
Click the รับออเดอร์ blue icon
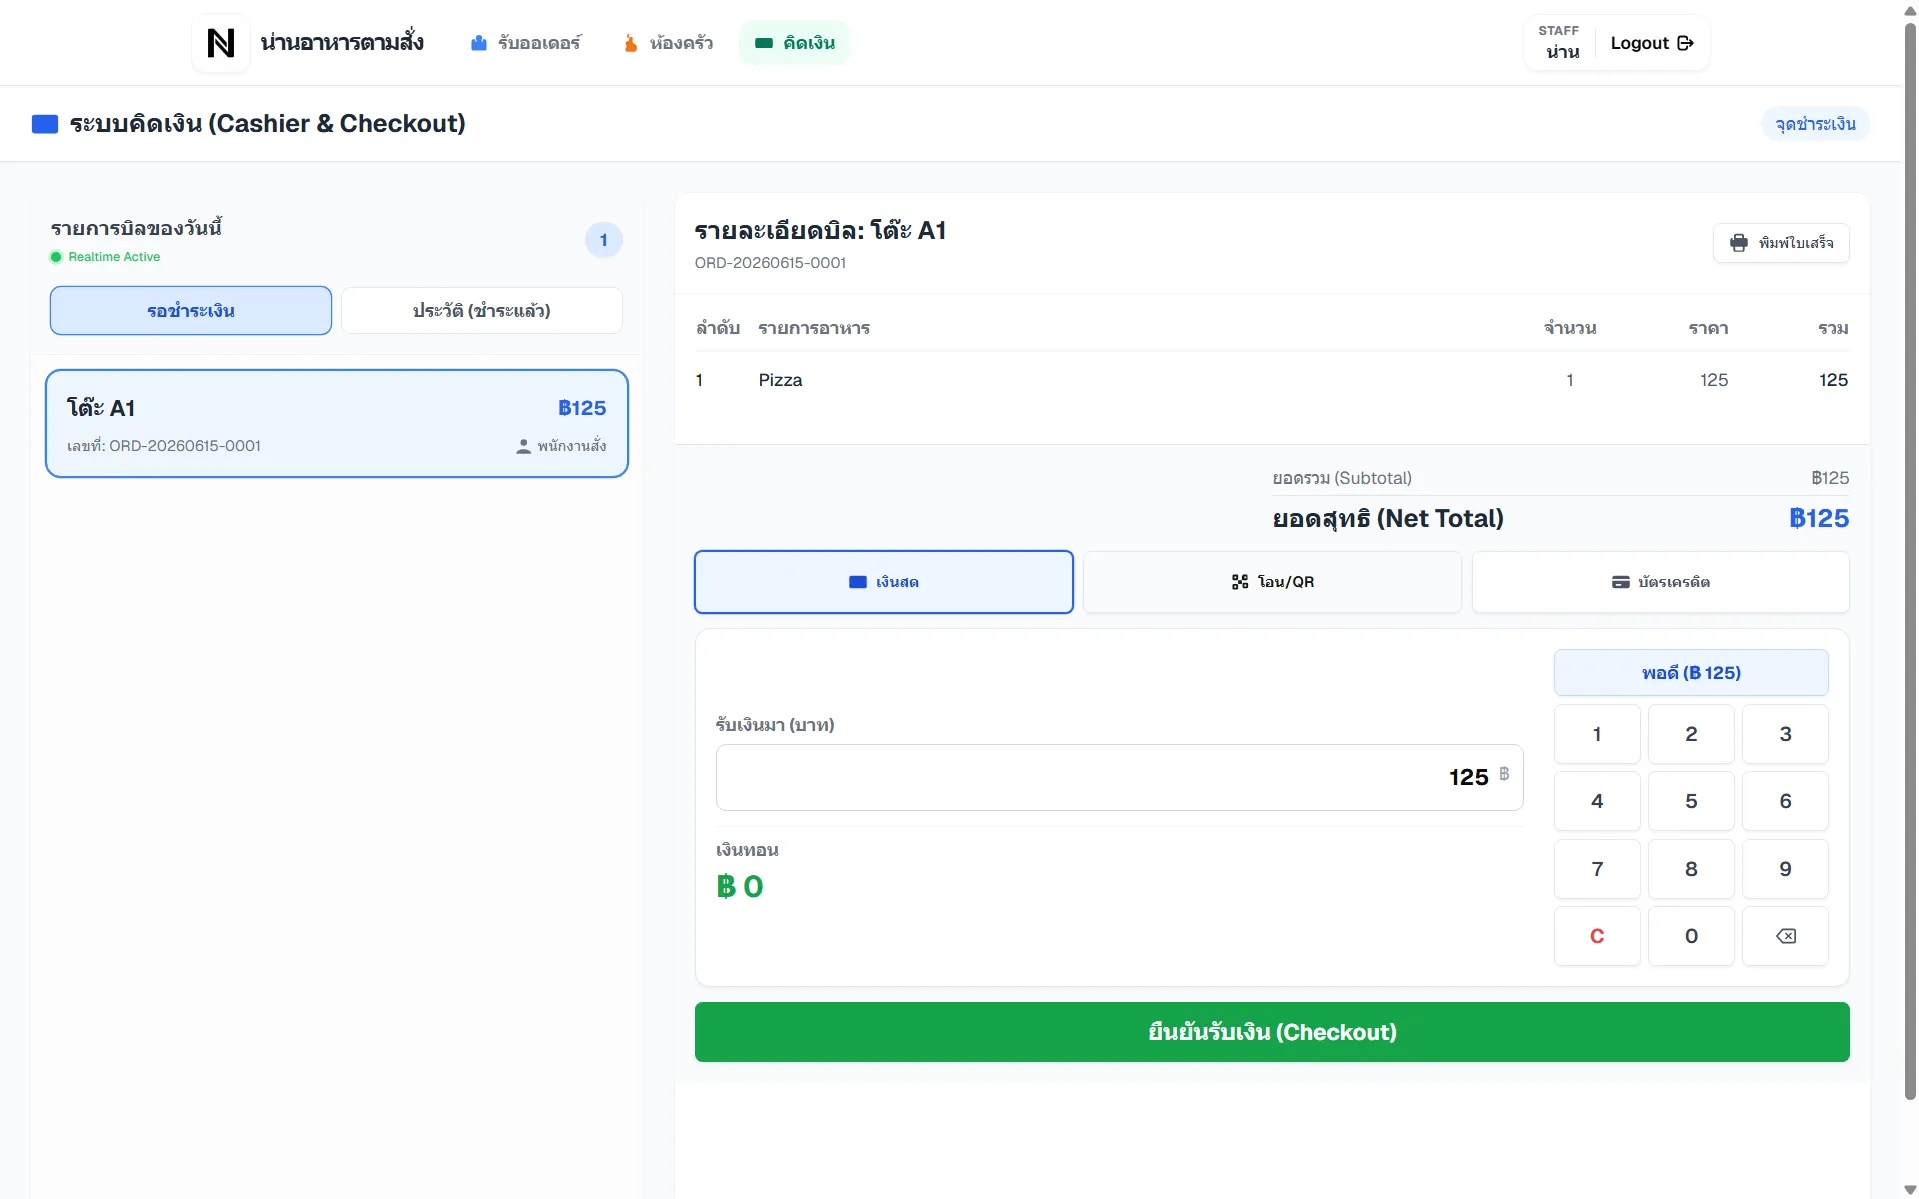(479, 43)
